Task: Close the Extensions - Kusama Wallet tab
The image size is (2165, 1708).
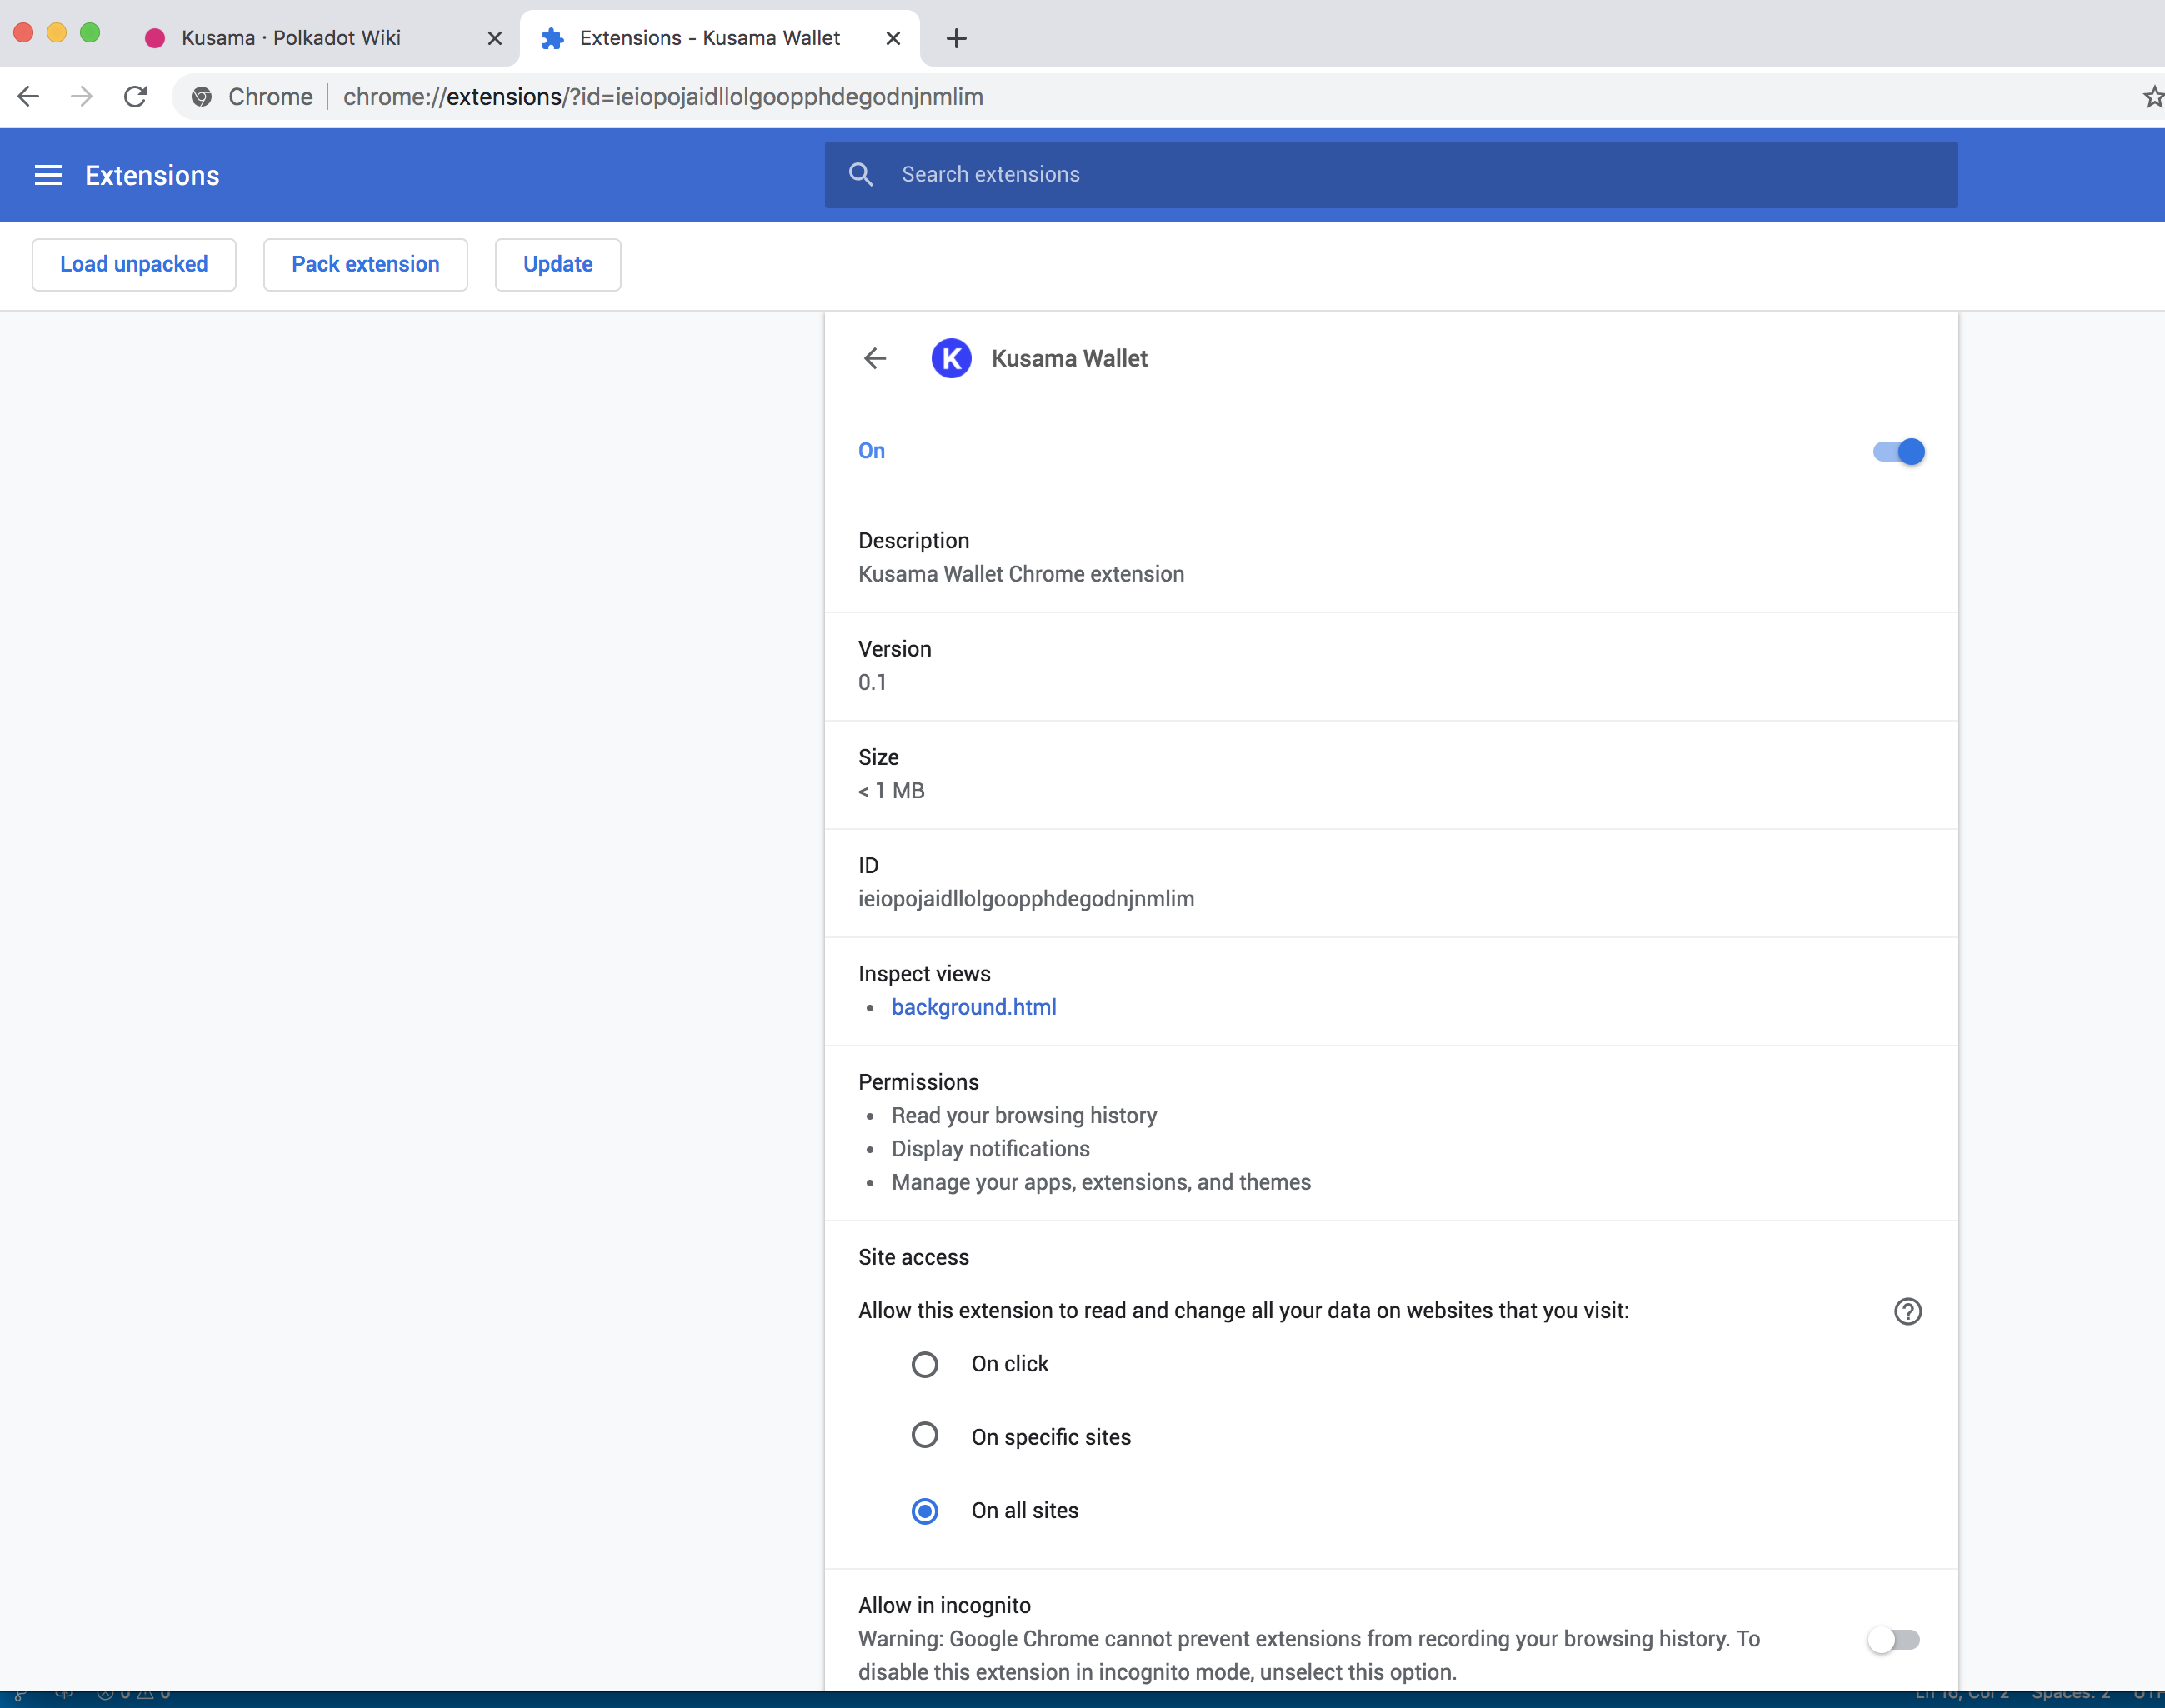Action: 893,38
